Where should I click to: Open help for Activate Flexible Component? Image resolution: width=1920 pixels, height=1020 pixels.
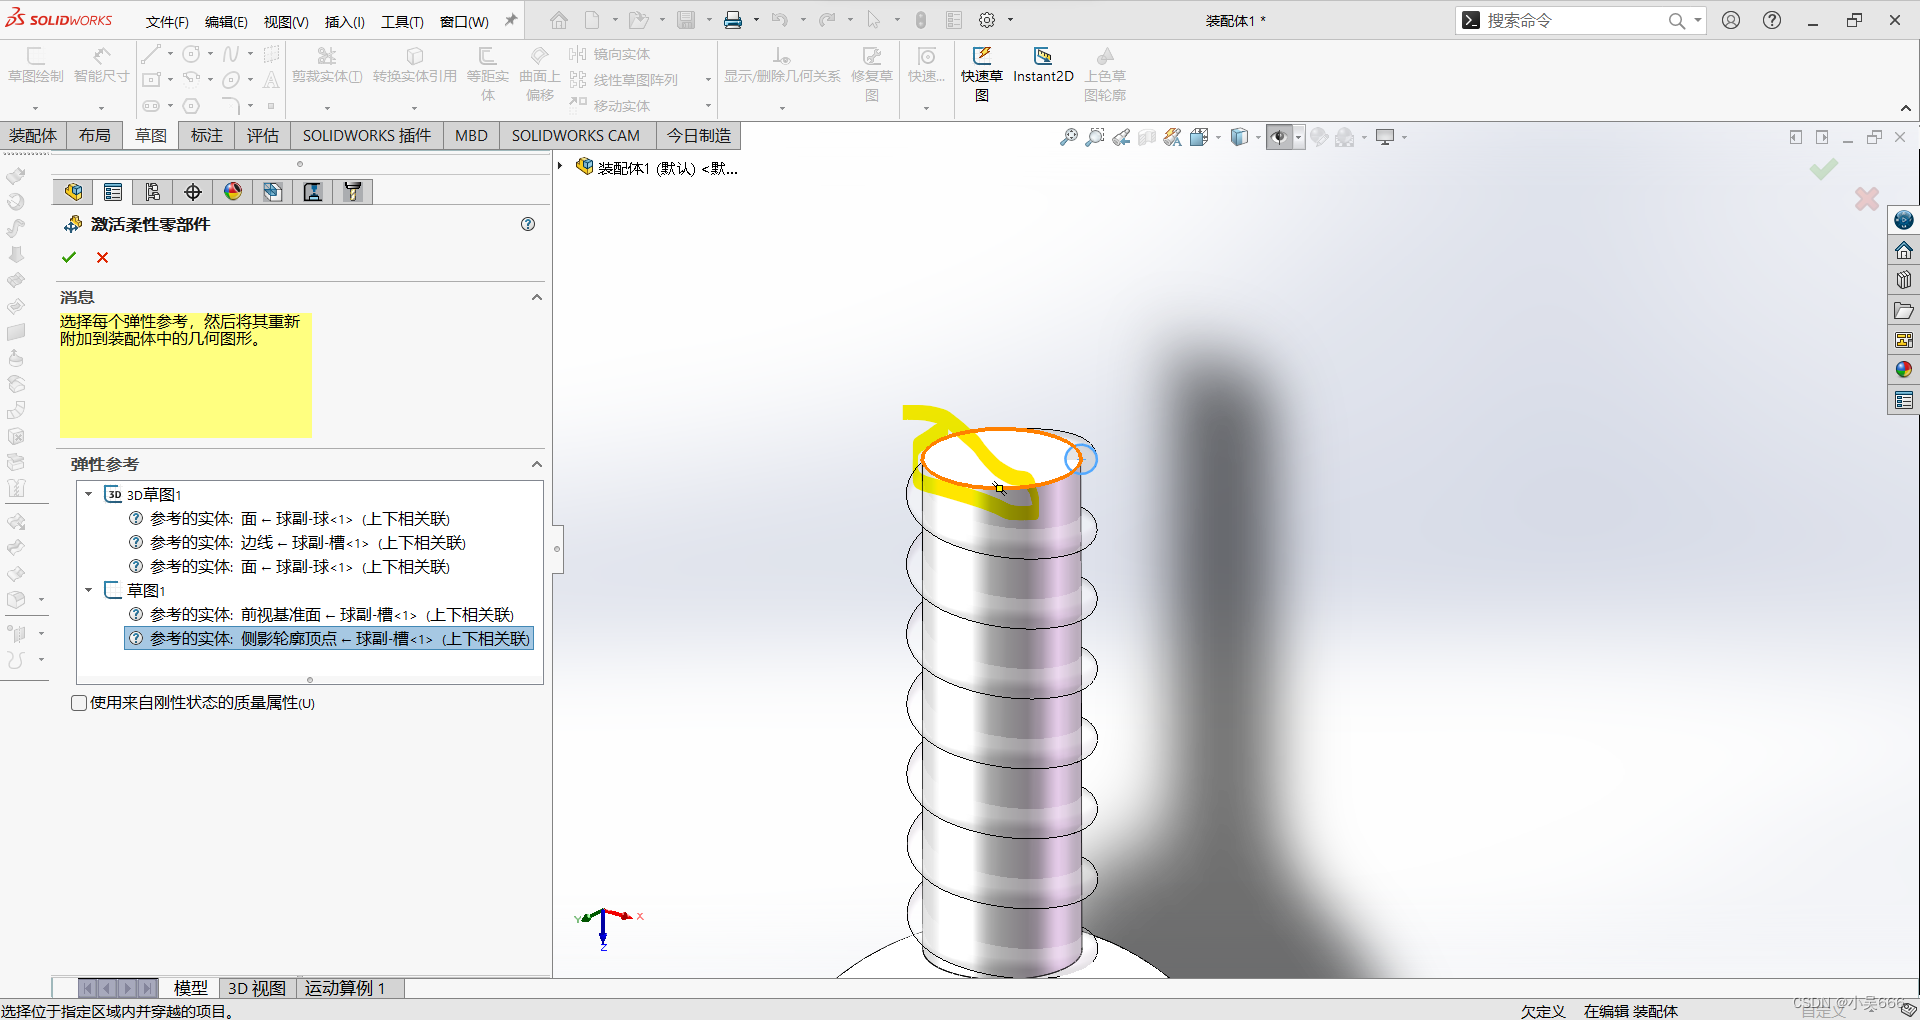pyautogui.click(x=528, y=224)
